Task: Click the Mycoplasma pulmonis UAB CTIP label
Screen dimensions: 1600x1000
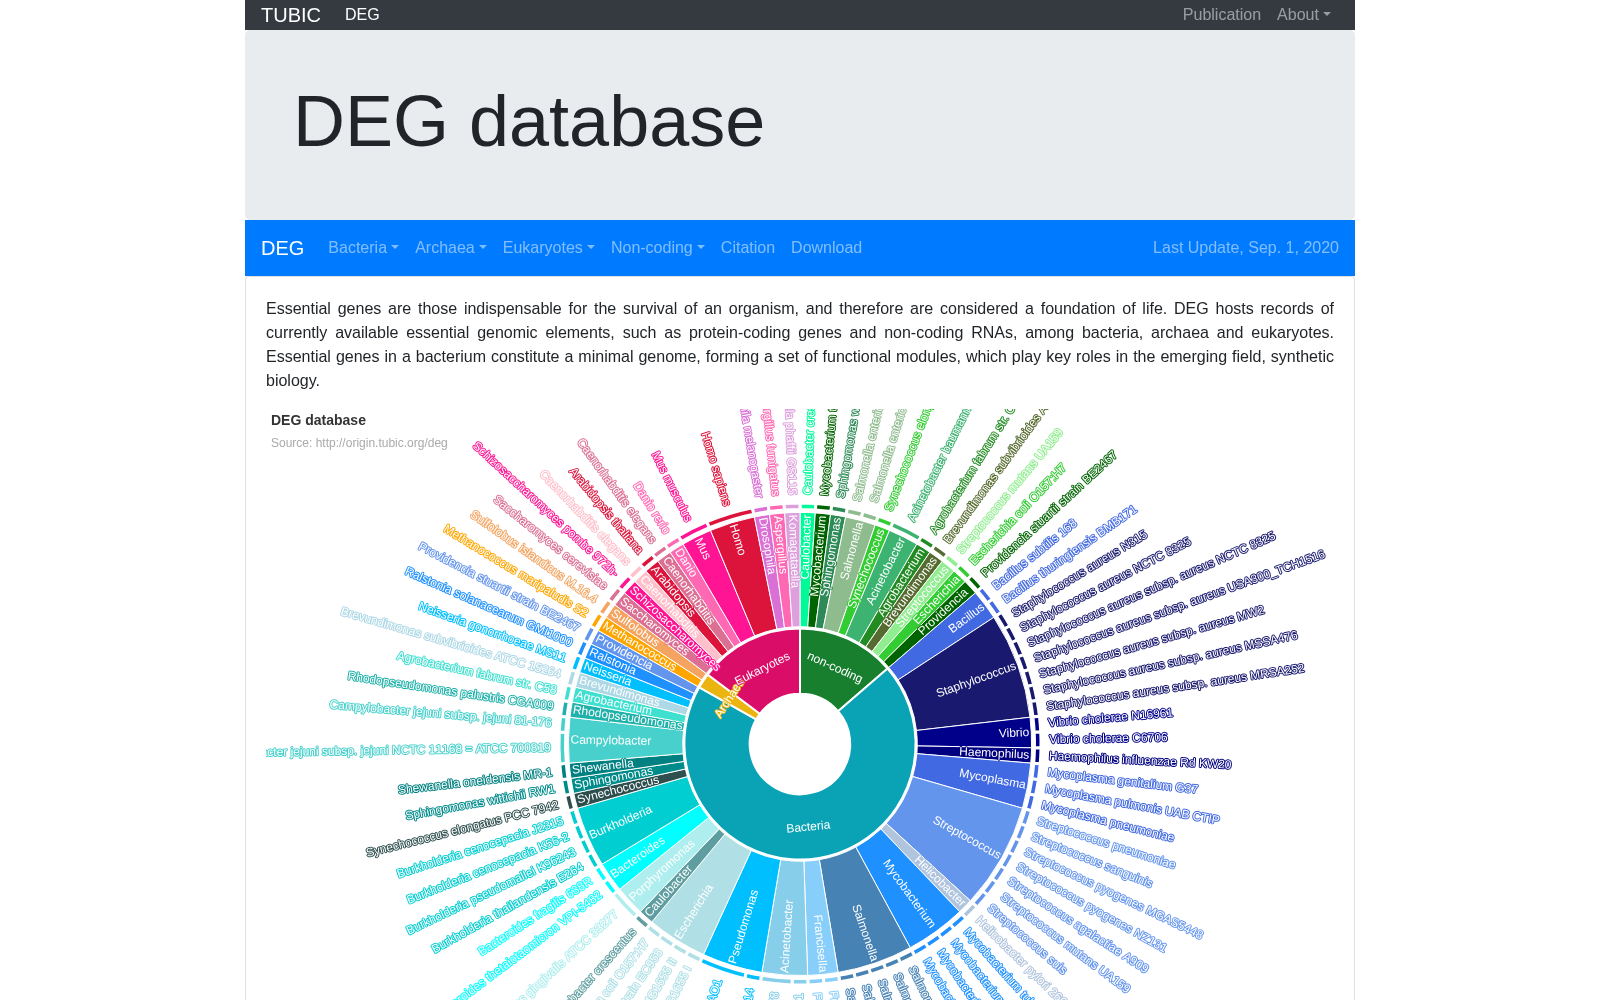Action: coord(1131,804)
